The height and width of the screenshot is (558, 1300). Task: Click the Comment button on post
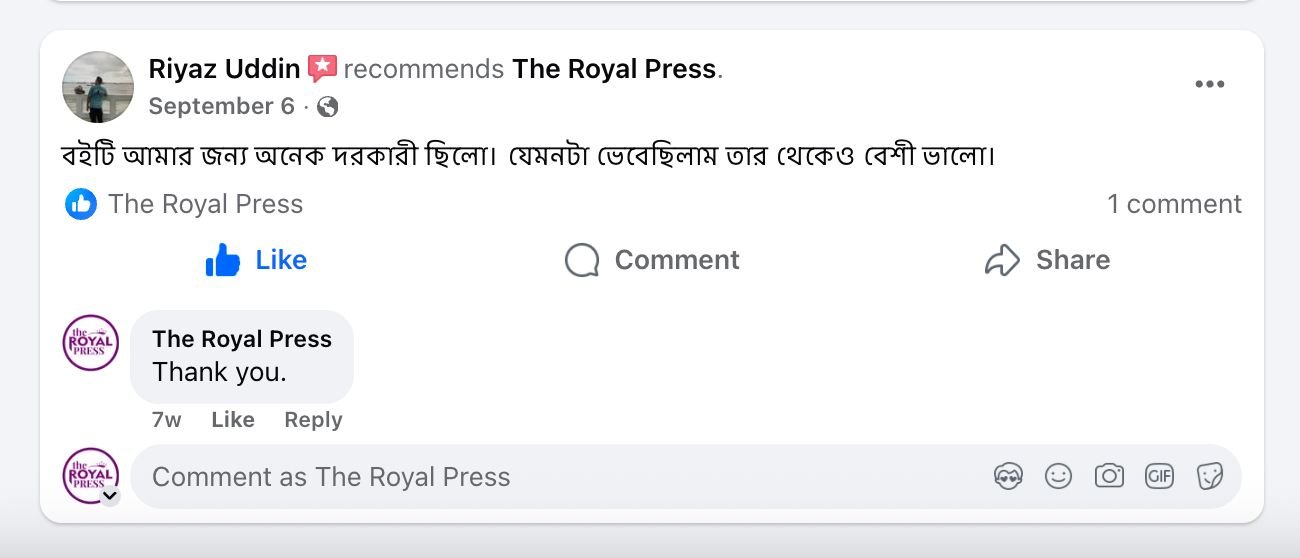652,260
